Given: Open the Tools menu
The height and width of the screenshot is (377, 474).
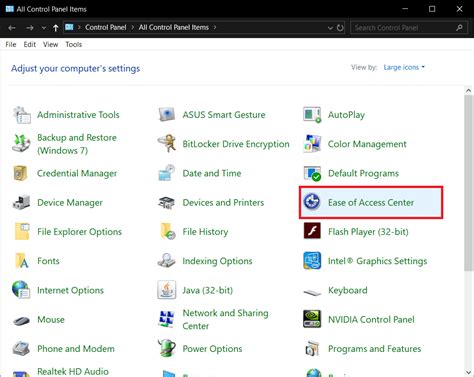Looking at the screenshot, I should (x=74, y=44).
